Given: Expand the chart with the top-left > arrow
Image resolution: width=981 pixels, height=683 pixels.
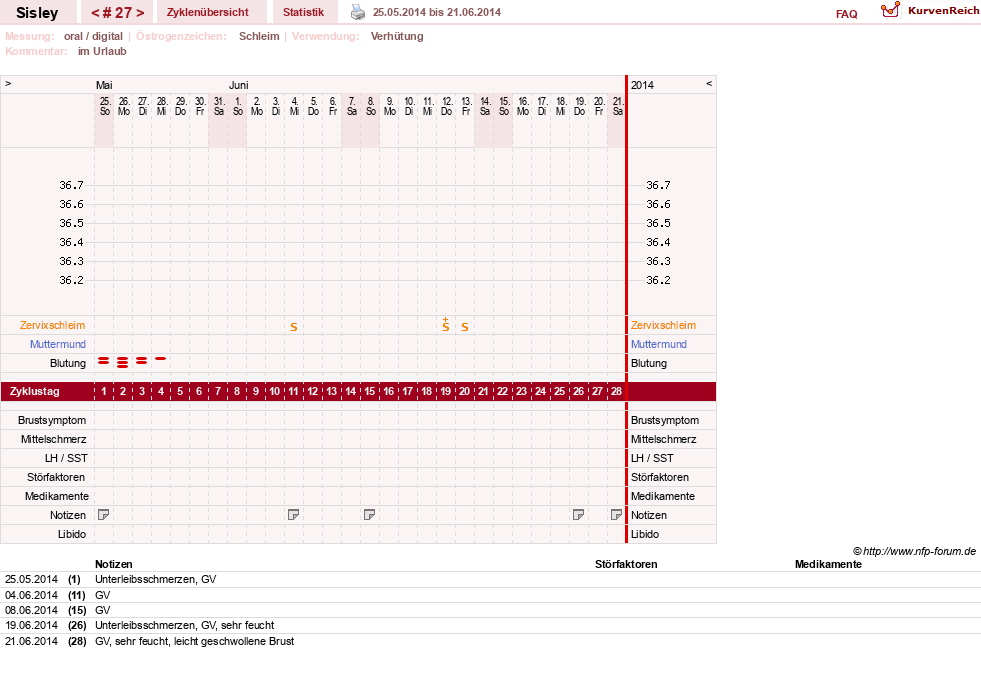Looking at the screenshot, I should coord(8,83).
